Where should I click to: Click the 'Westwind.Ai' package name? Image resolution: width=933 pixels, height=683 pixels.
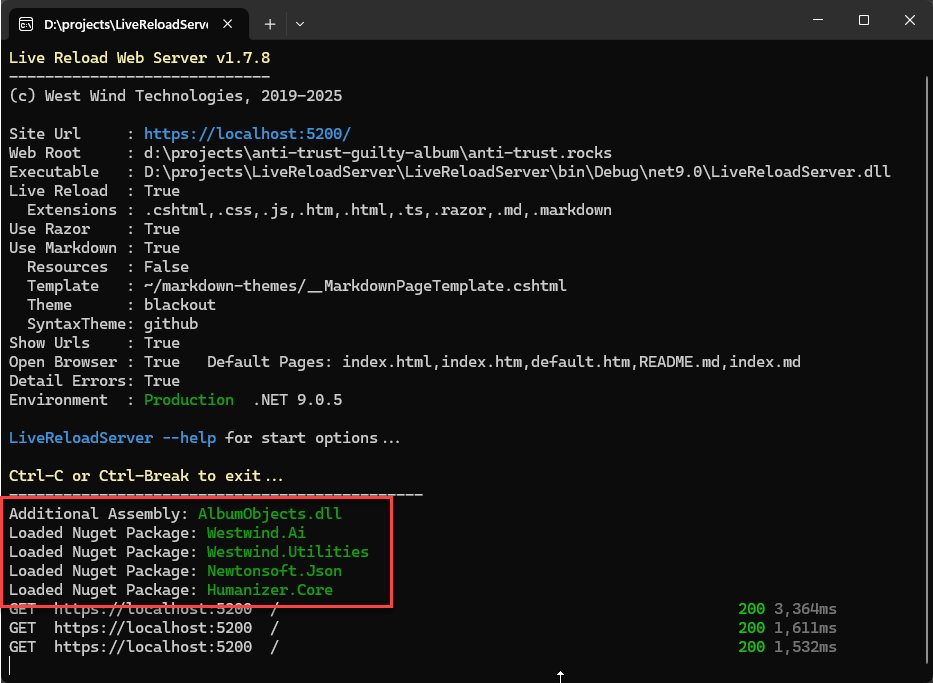coord(256,533)
